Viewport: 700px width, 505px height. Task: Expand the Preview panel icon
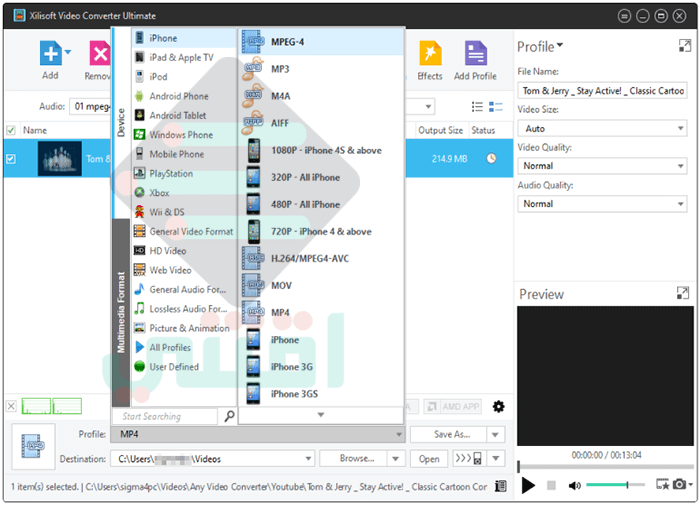click(683, 293)
